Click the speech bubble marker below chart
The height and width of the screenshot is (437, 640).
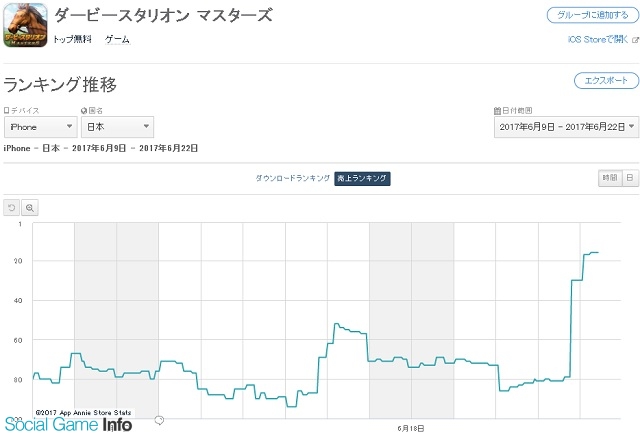click(159, 420)
